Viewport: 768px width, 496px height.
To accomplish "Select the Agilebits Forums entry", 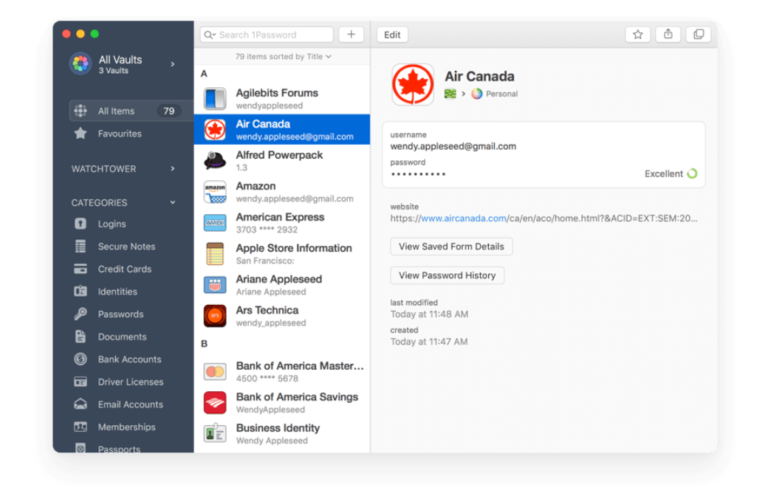I will click(282, 98).
